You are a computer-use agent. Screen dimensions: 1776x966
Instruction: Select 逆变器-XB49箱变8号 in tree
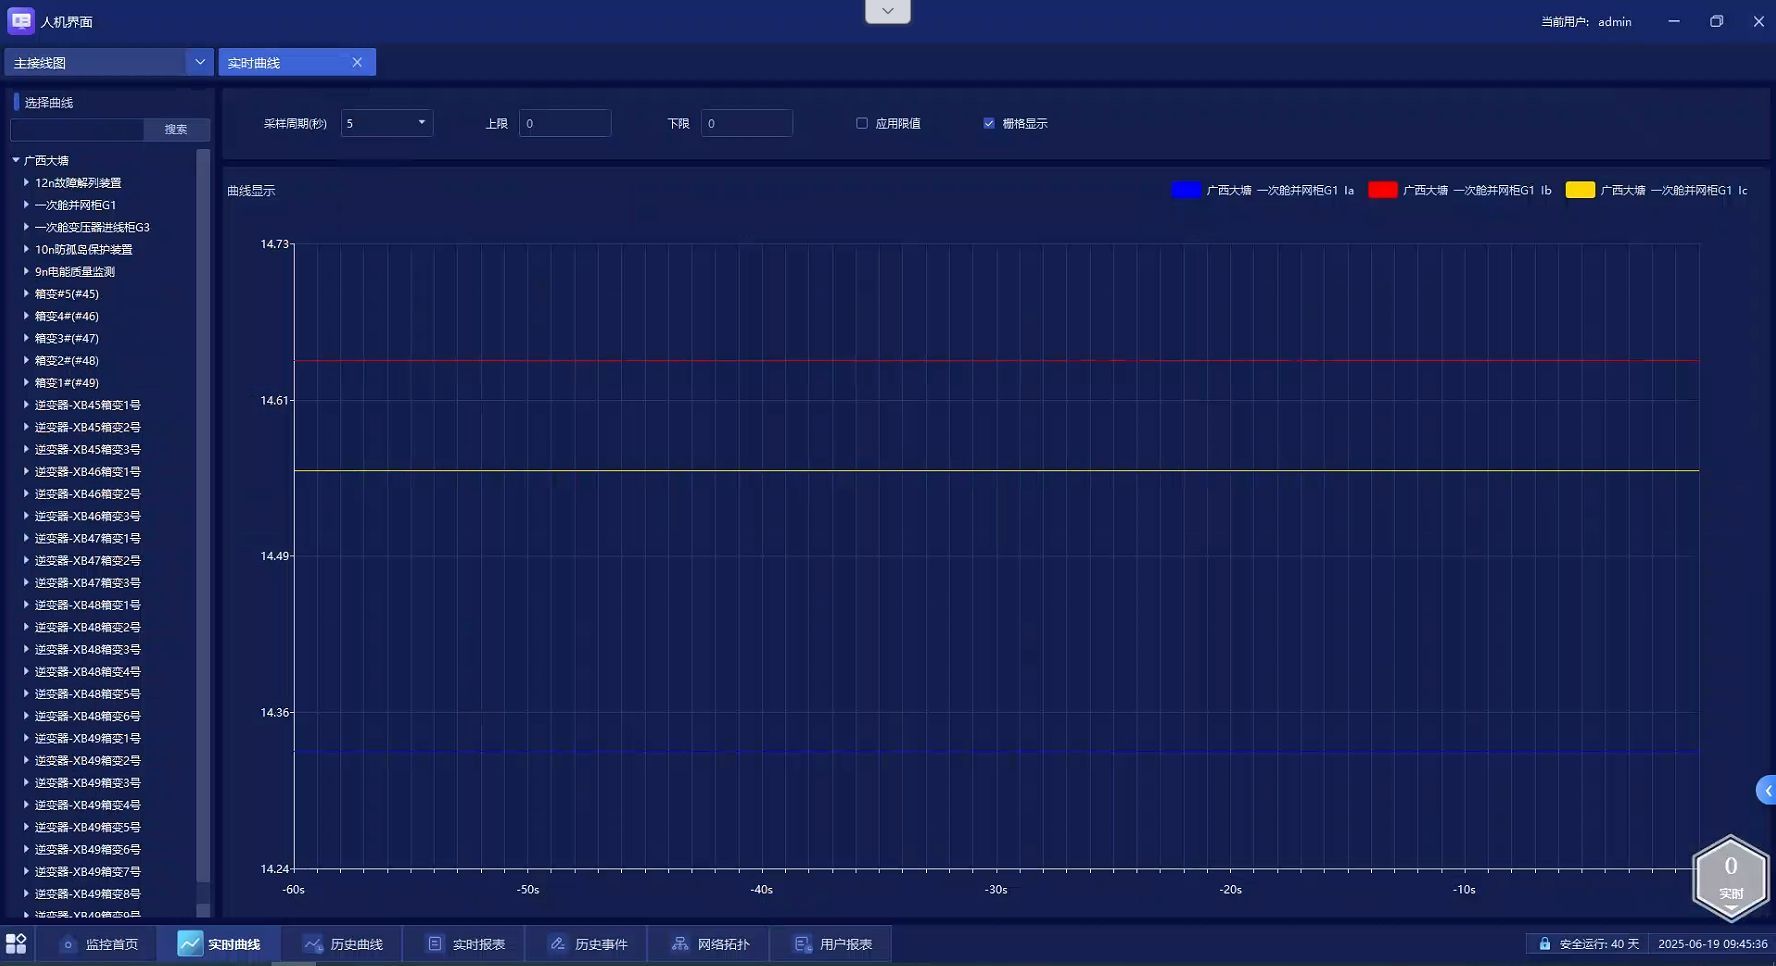[88, 894]
